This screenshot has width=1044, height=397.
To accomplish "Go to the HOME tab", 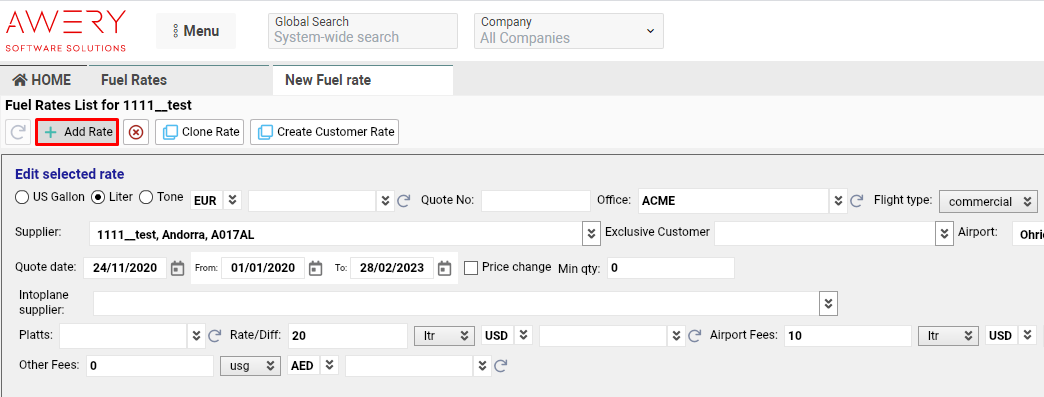I will click(x=42, y=80).
